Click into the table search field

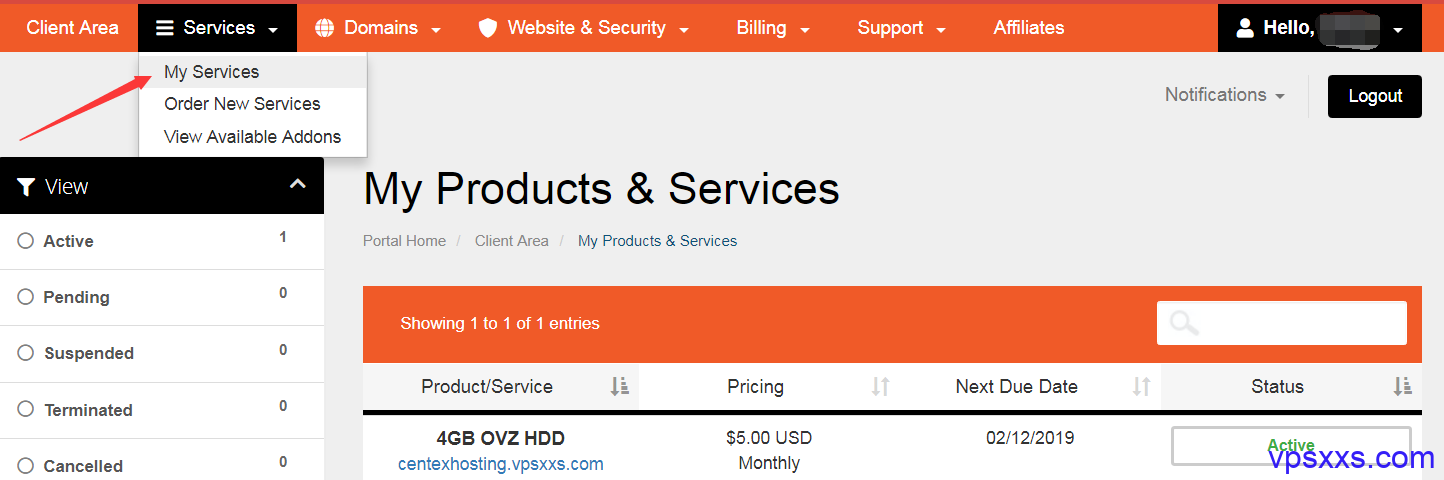point(1282,323)
